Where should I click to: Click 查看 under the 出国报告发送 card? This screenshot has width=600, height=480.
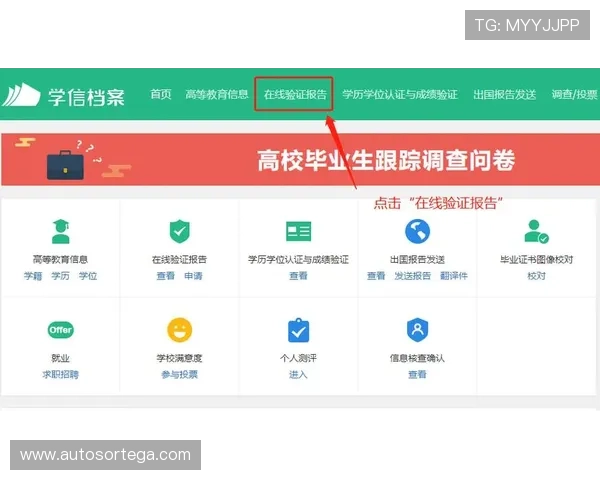tap(376, 276)
